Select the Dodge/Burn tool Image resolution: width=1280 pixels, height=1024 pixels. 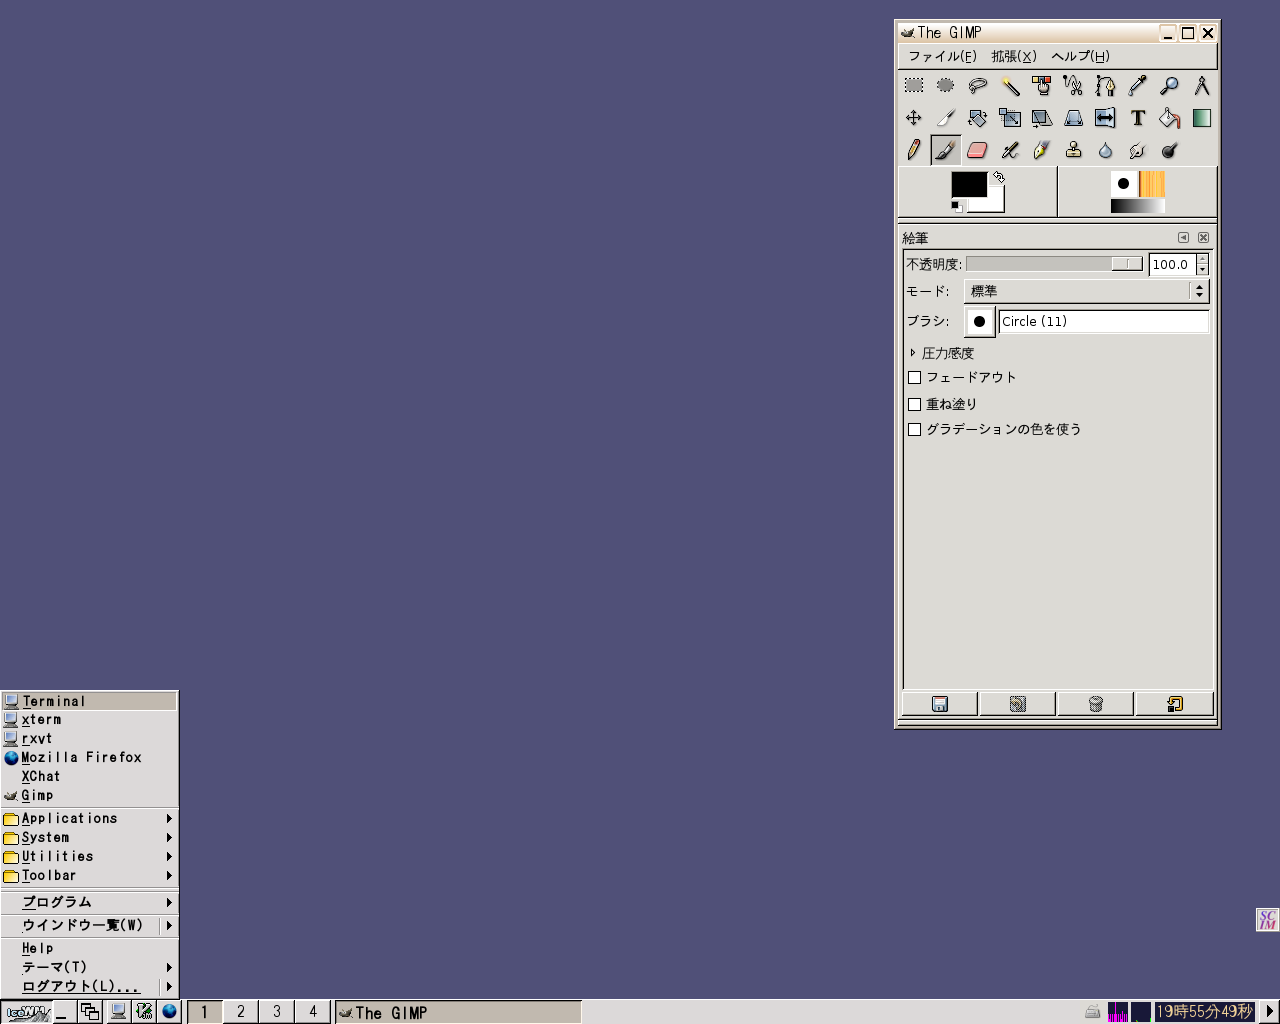click(1170, 150)
